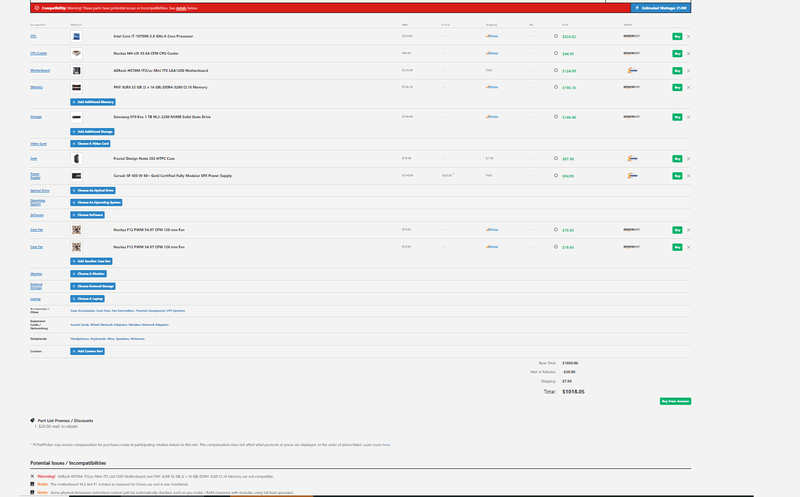Remove the Noctua NH-L9i CPU cooler row
800x497 pixels.
(x=688, y=54)
